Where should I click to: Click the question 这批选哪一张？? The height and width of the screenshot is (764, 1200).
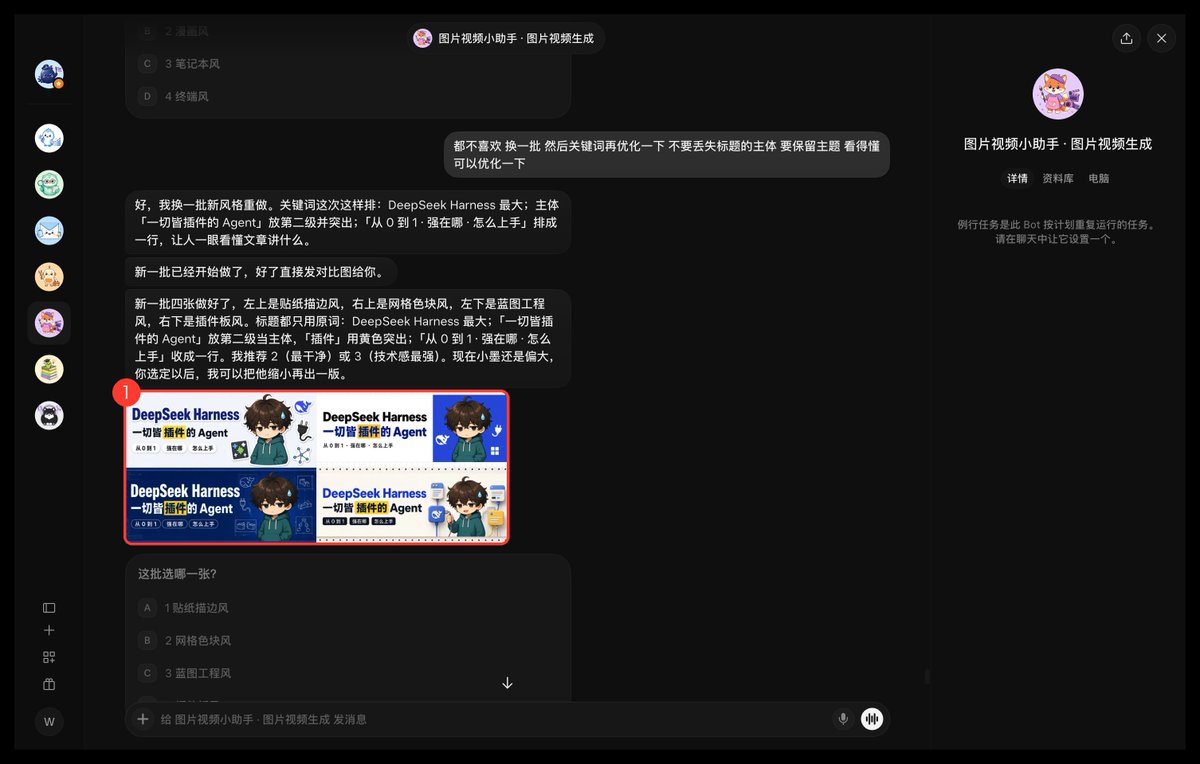pyautogui.click(x=177, y=574)
